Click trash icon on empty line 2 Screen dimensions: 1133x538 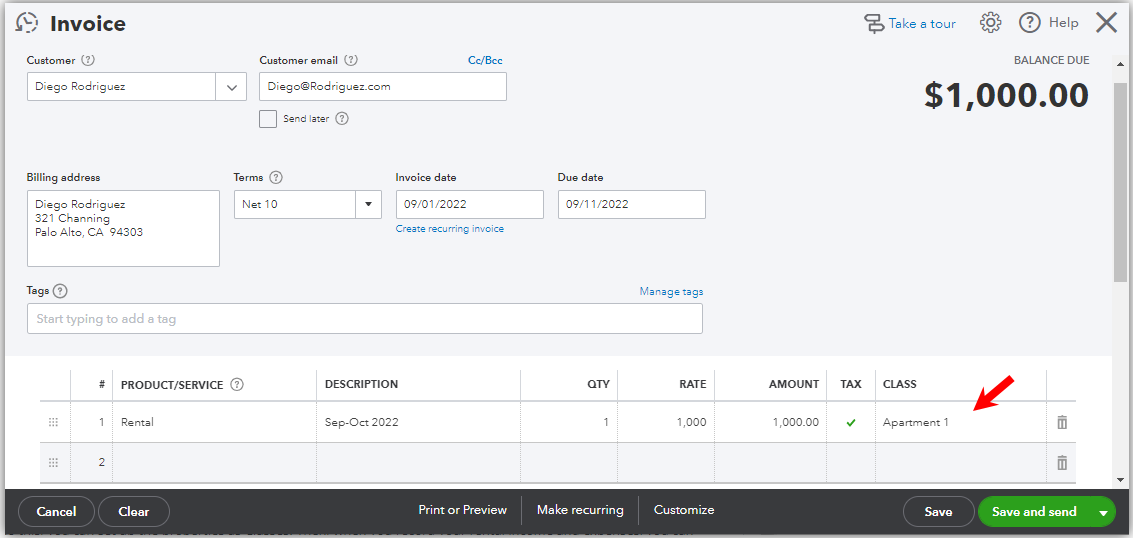pyautogui.click(x=1062, y=463)
